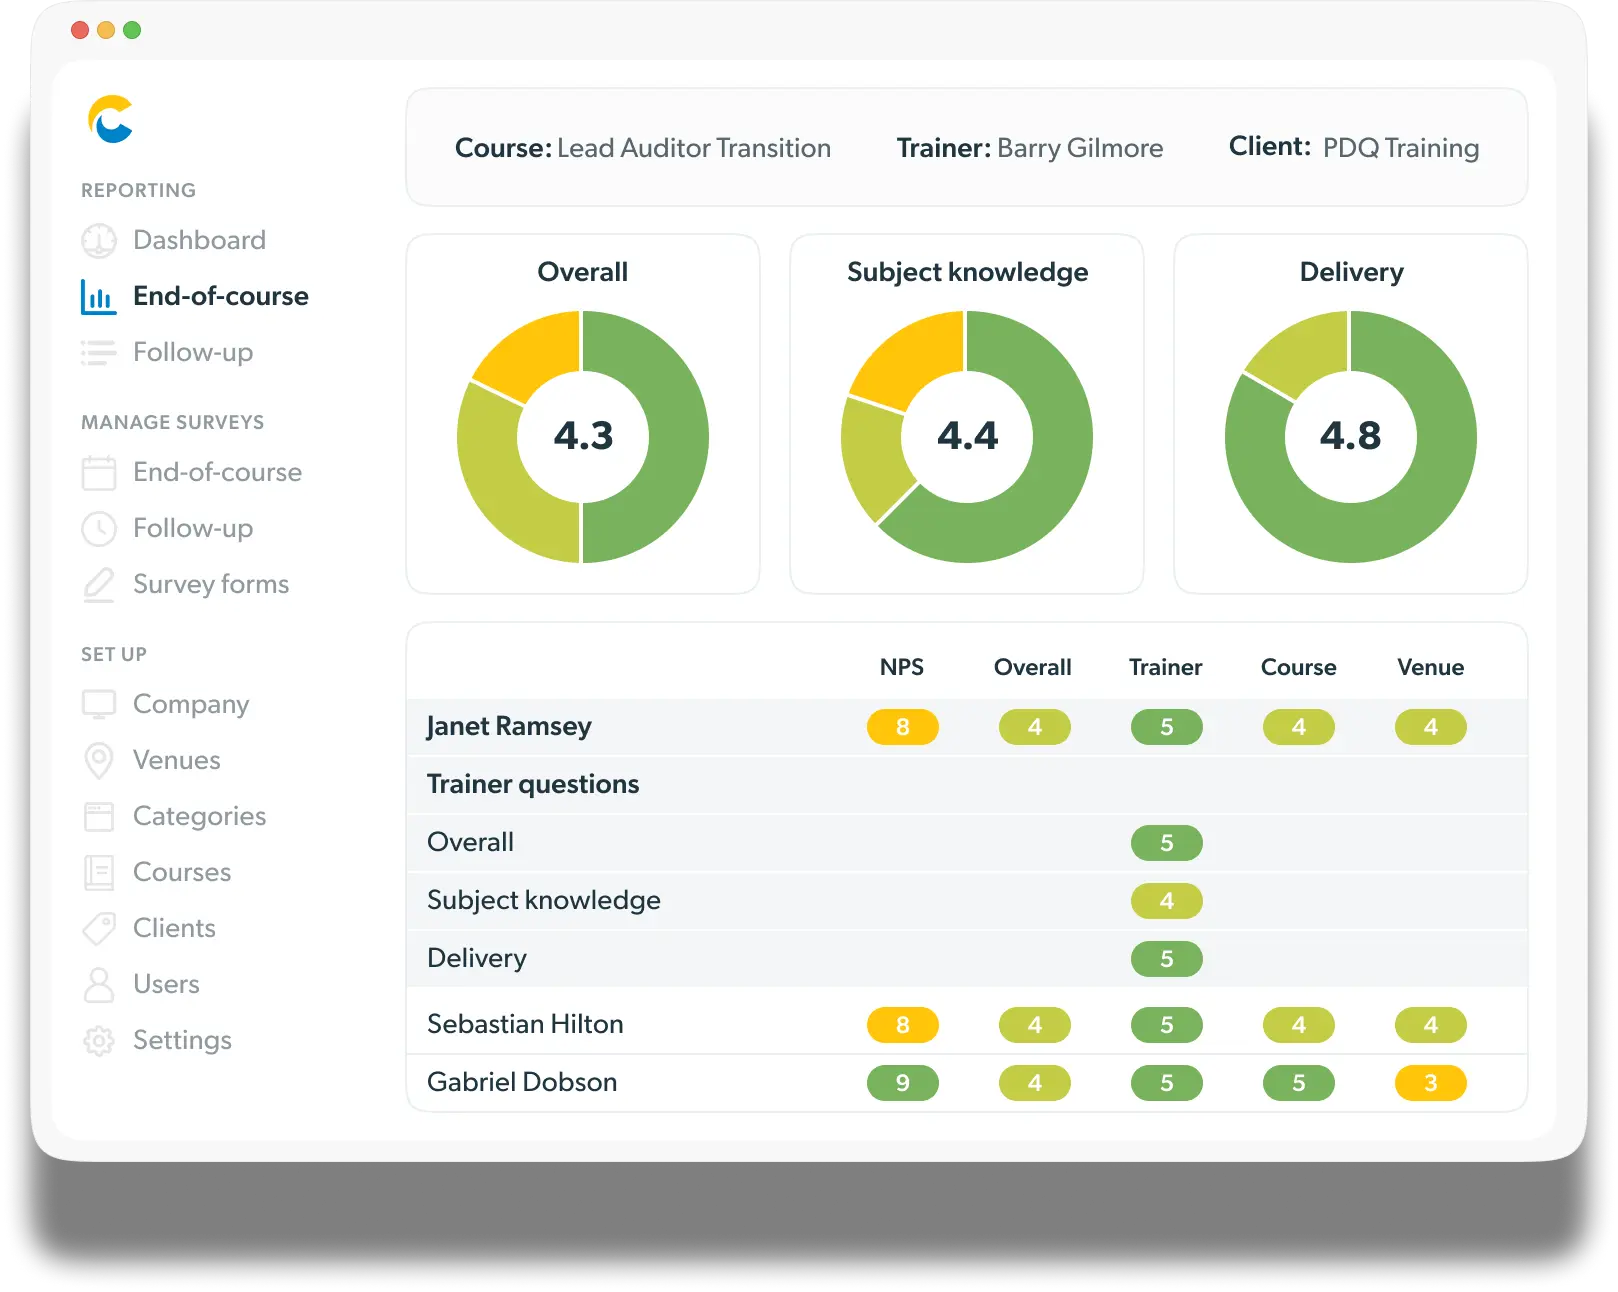
Task: Click the Follow-up list icon under Reporting
Action: click(x=97, y=352)
